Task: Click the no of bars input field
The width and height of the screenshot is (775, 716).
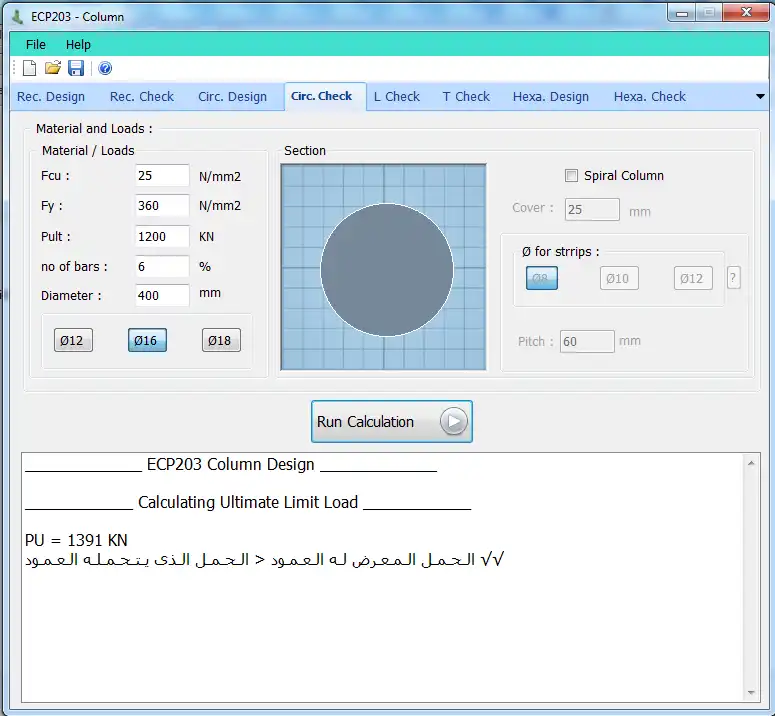Action: click(162, 267)
